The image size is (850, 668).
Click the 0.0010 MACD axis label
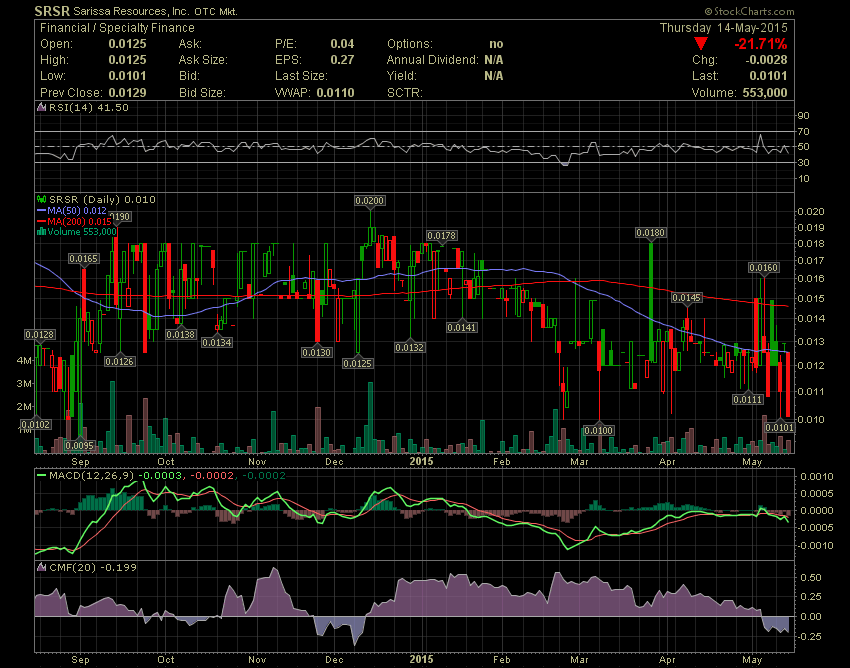click(x=816, y=477)
